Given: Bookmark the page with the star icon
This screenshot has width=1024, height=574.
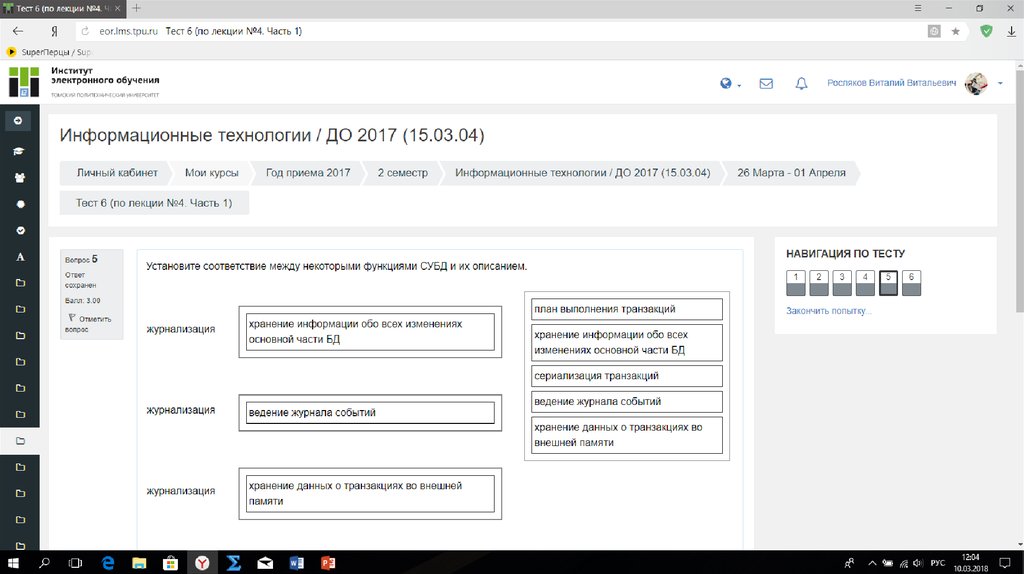Looking at the screenshot, I should (955, 31).
